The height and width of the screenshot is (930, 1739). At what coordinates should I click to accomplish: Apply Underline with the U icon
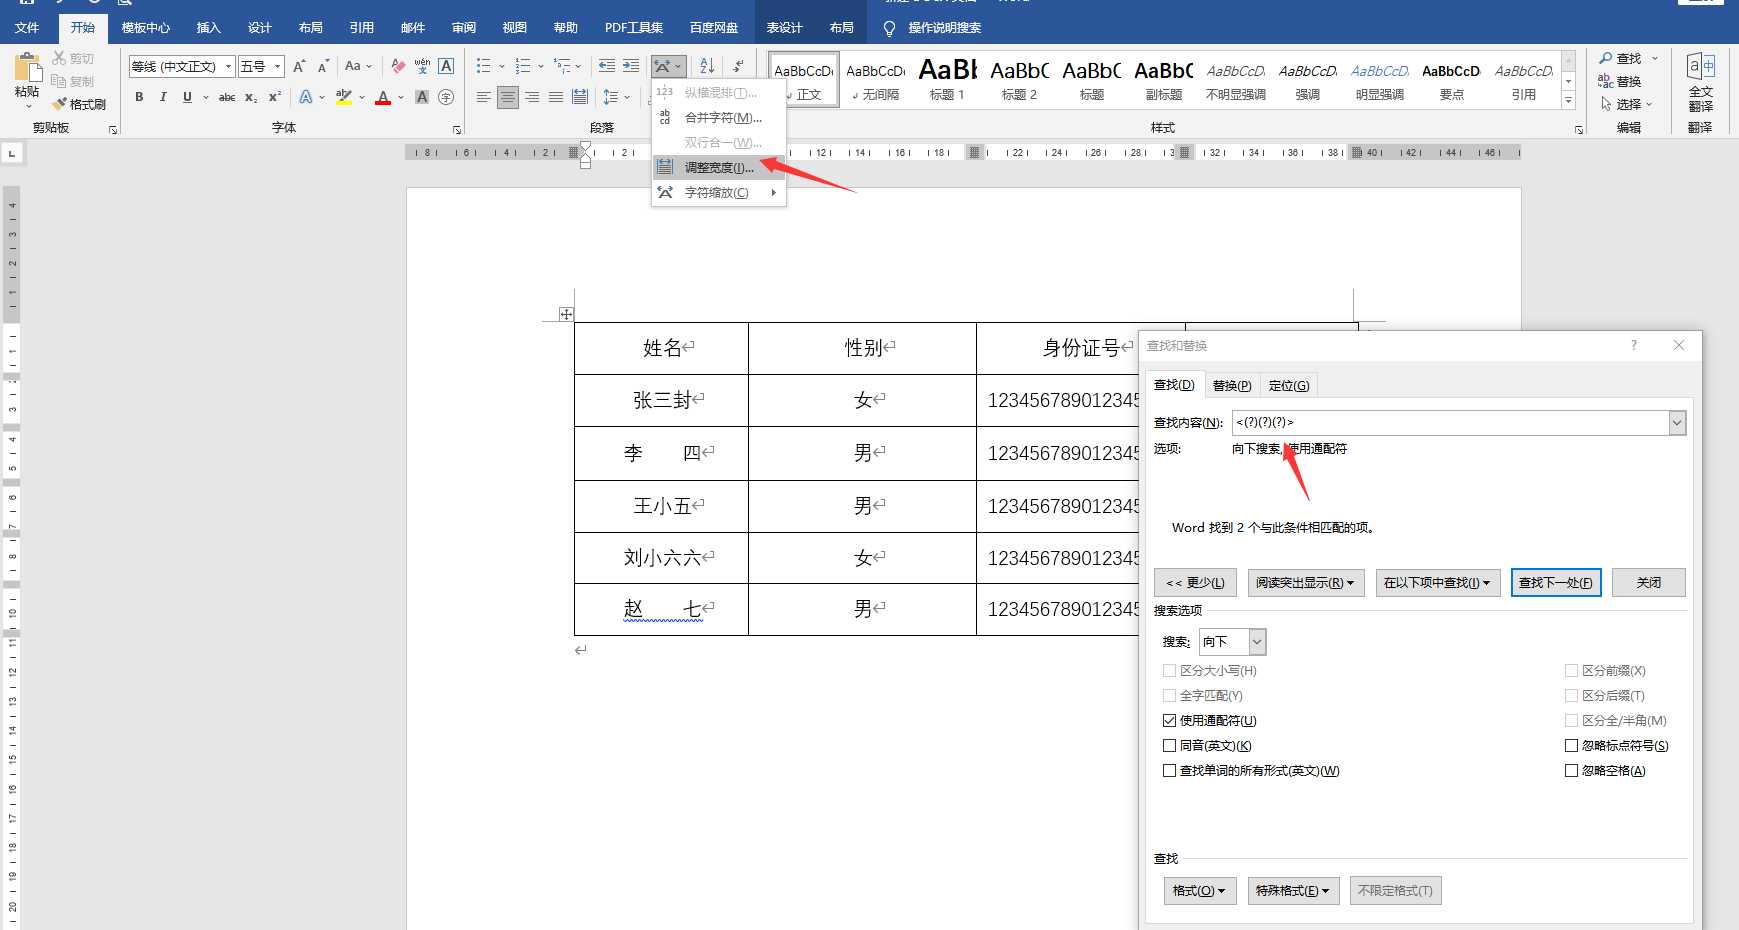coord(187,97)
